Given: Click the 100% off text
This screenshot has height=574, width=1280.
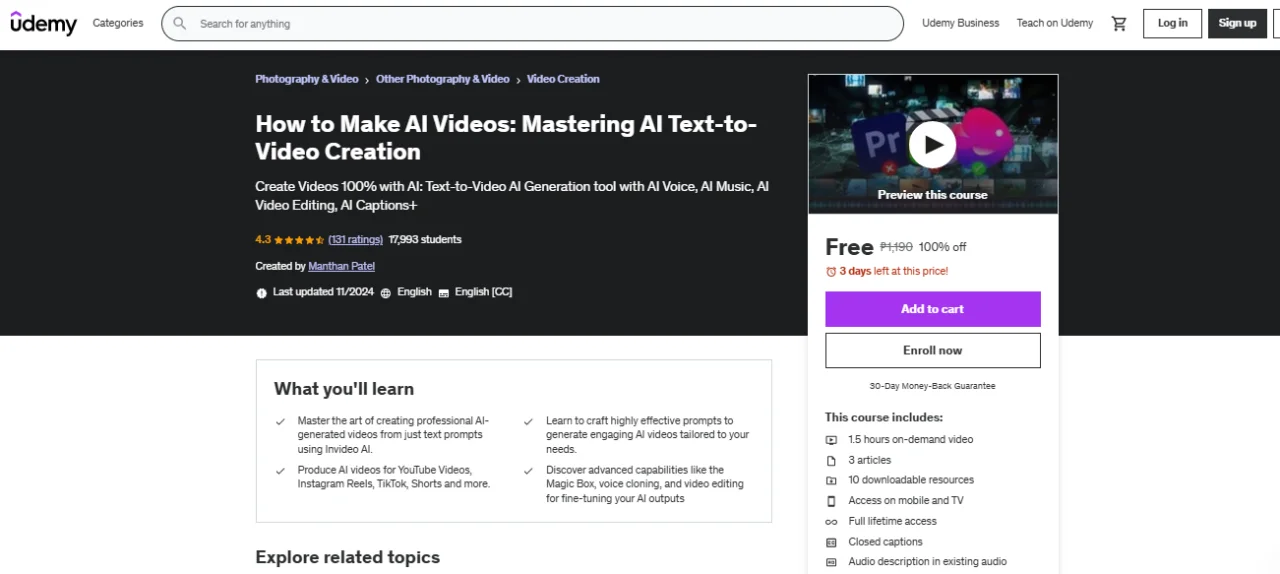Looking at the screenshot, I should [x=942, y=247].
